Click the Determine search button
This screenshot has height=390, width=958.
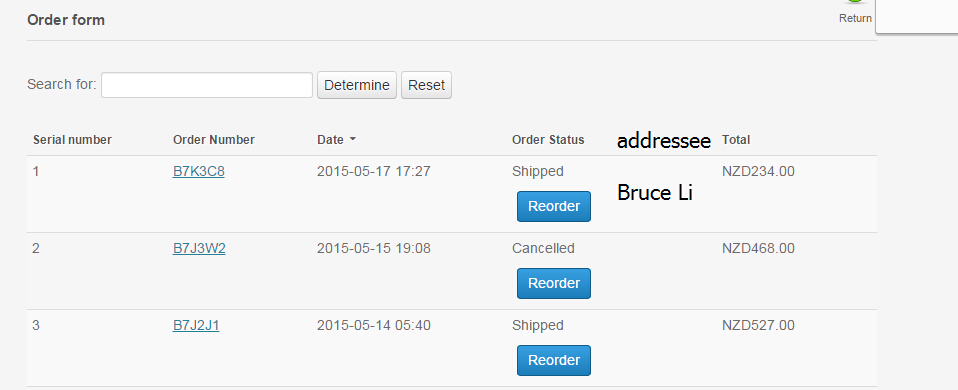coord(357,85)
